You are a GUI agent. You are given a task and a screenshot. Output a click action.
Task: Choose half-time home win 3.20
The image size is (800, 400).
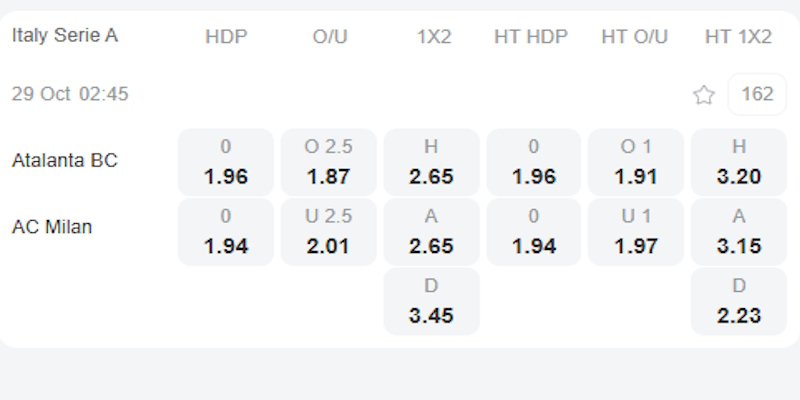pos(739,162)
